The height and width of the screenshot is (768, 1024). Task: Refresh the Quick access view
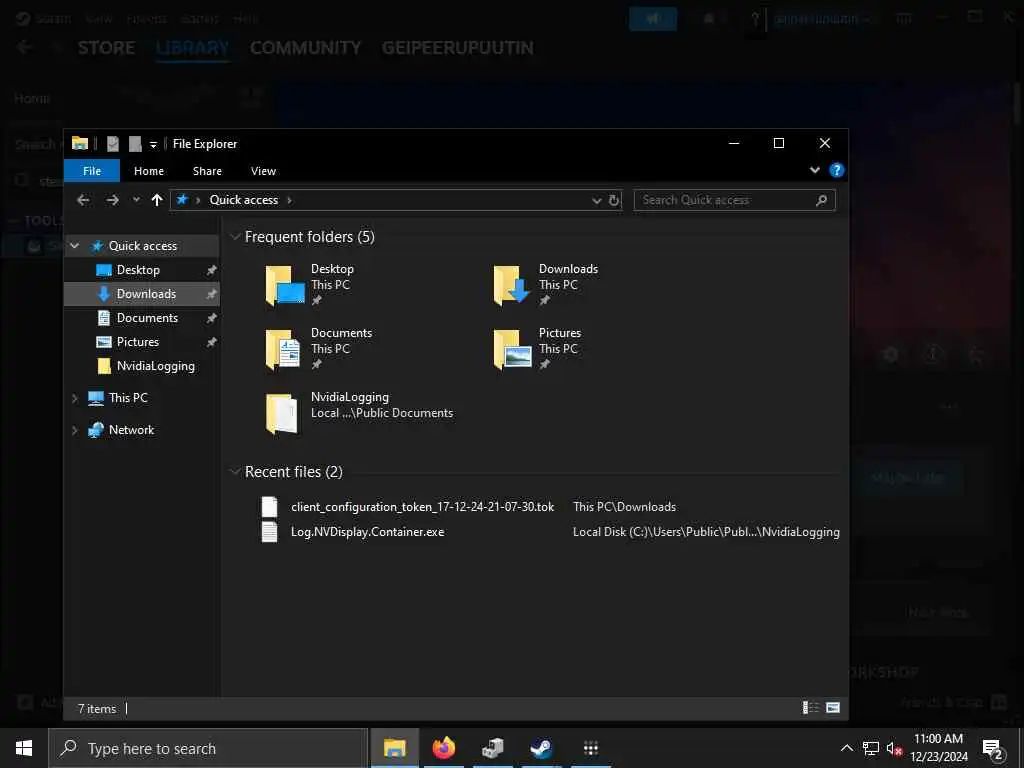[614, 200]
